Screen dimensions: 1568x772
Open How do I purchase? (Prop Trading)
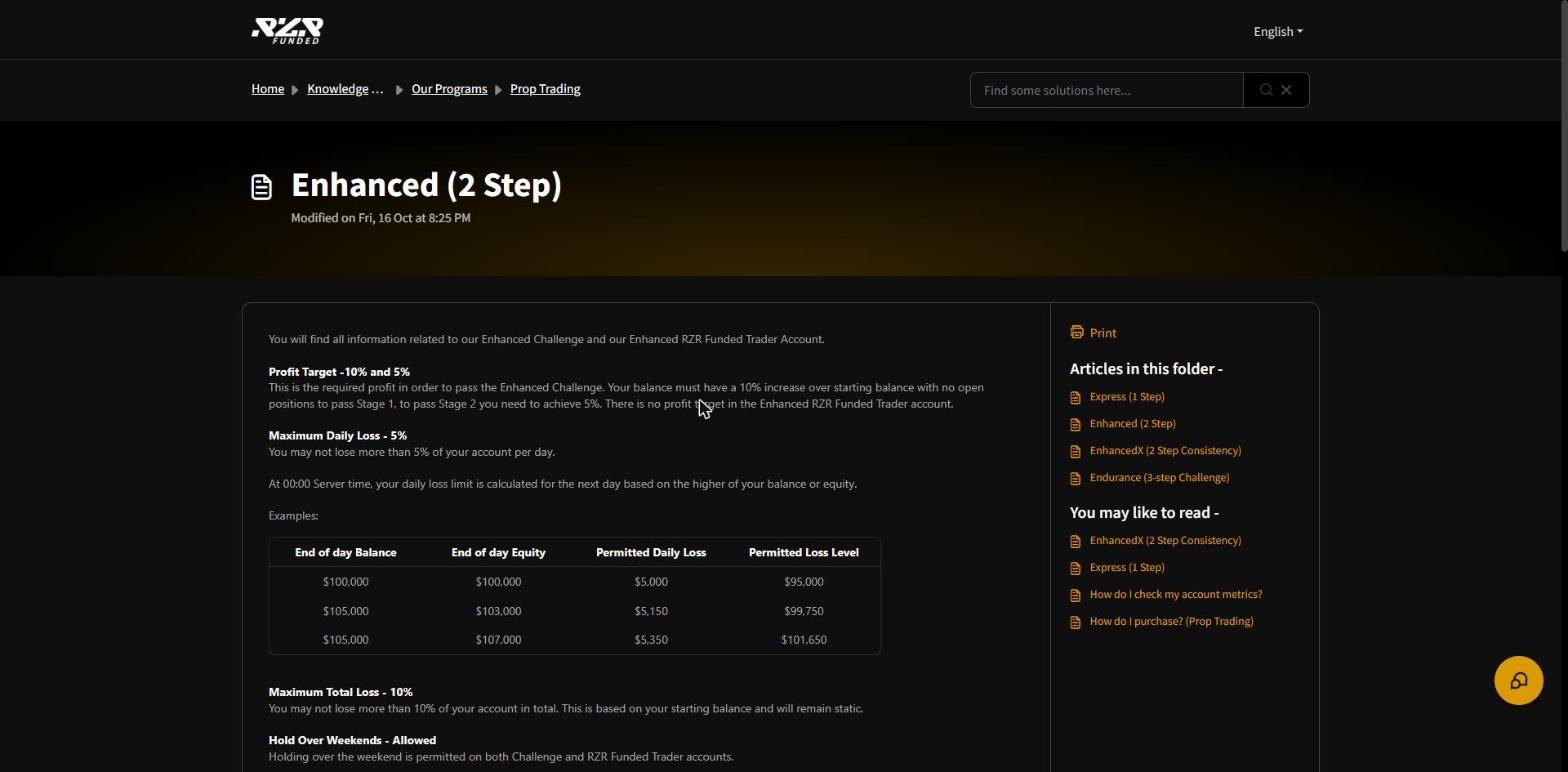[x=1172, y=622]
